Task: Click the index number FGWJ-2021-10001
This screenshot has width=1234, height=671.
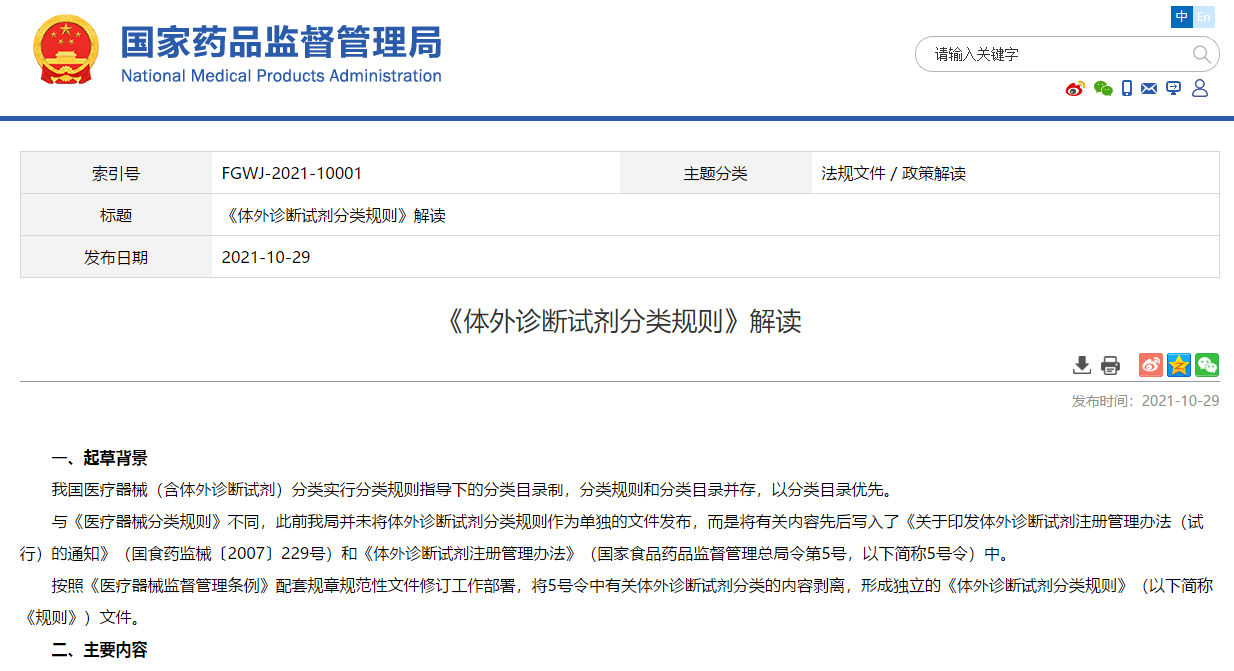Action: pyautogui.click(x=292, y=173)
